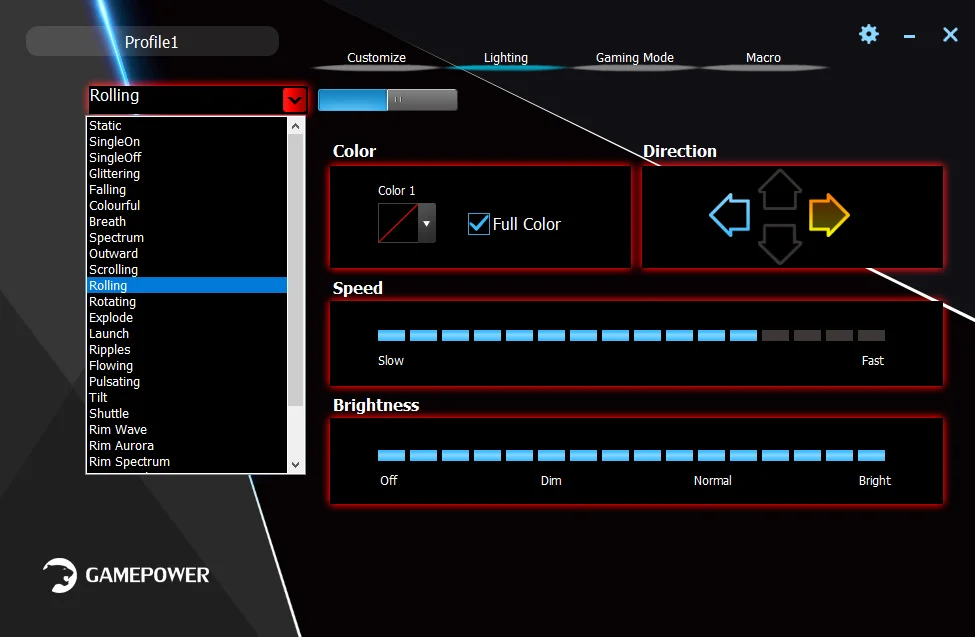Viewport: 975px width, 637px height.
Task: Select the Spectrum effect
Action: [187, 238]
